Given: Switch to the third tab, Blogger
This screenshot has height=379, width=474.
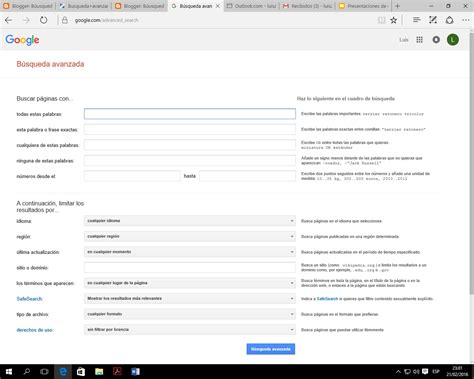Looking at the screenshot, I should pos(140,6).
